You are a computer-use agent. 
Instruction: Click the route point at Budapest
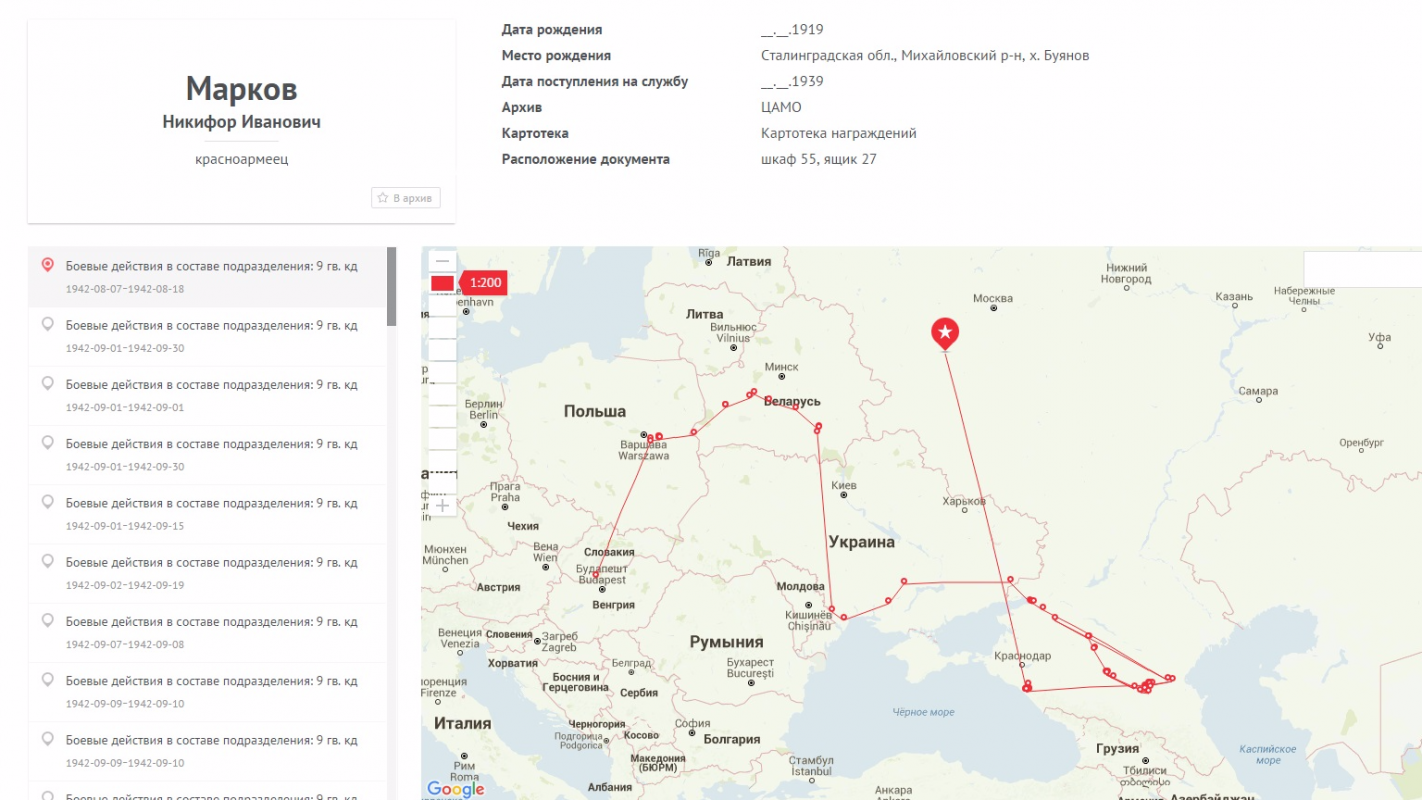596,574
